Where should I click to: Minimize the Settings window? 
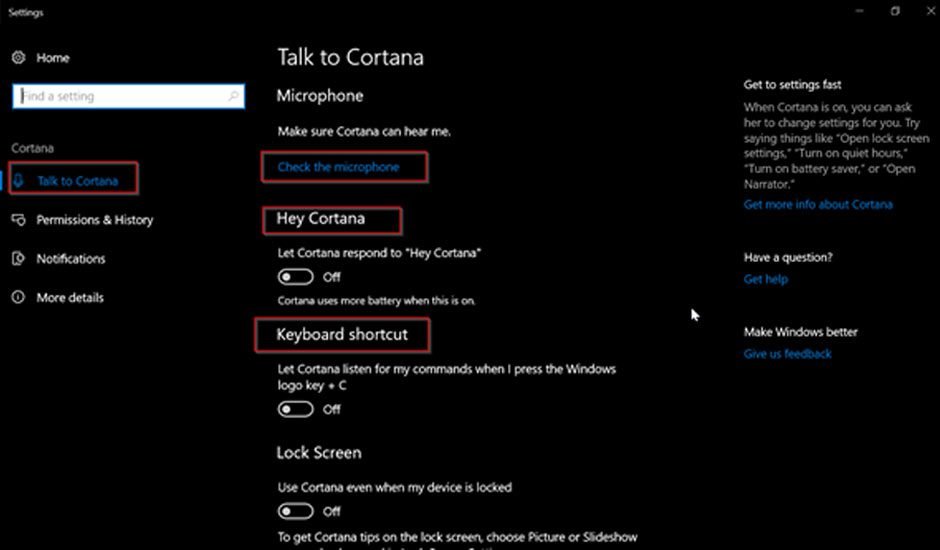coord(859,11)
